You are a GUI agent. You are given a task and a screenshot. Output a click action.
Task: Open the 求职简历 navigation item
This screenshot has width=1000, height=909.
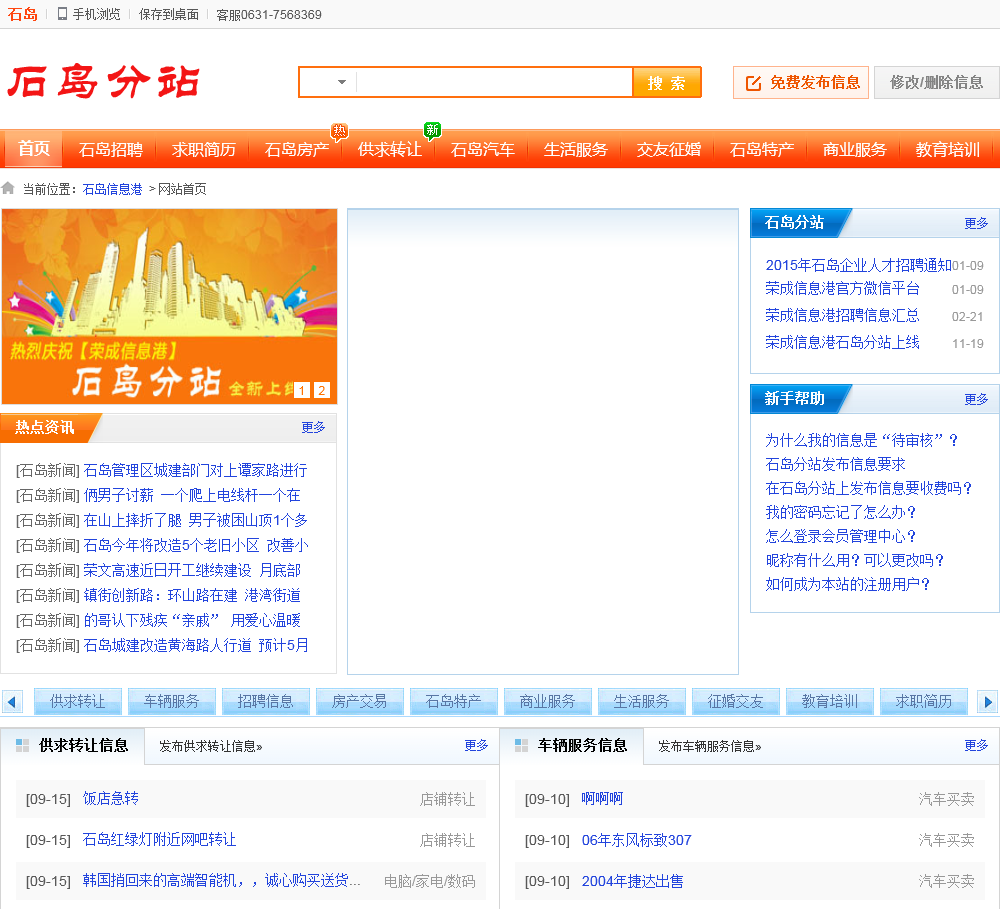click(x=203, y=149)
